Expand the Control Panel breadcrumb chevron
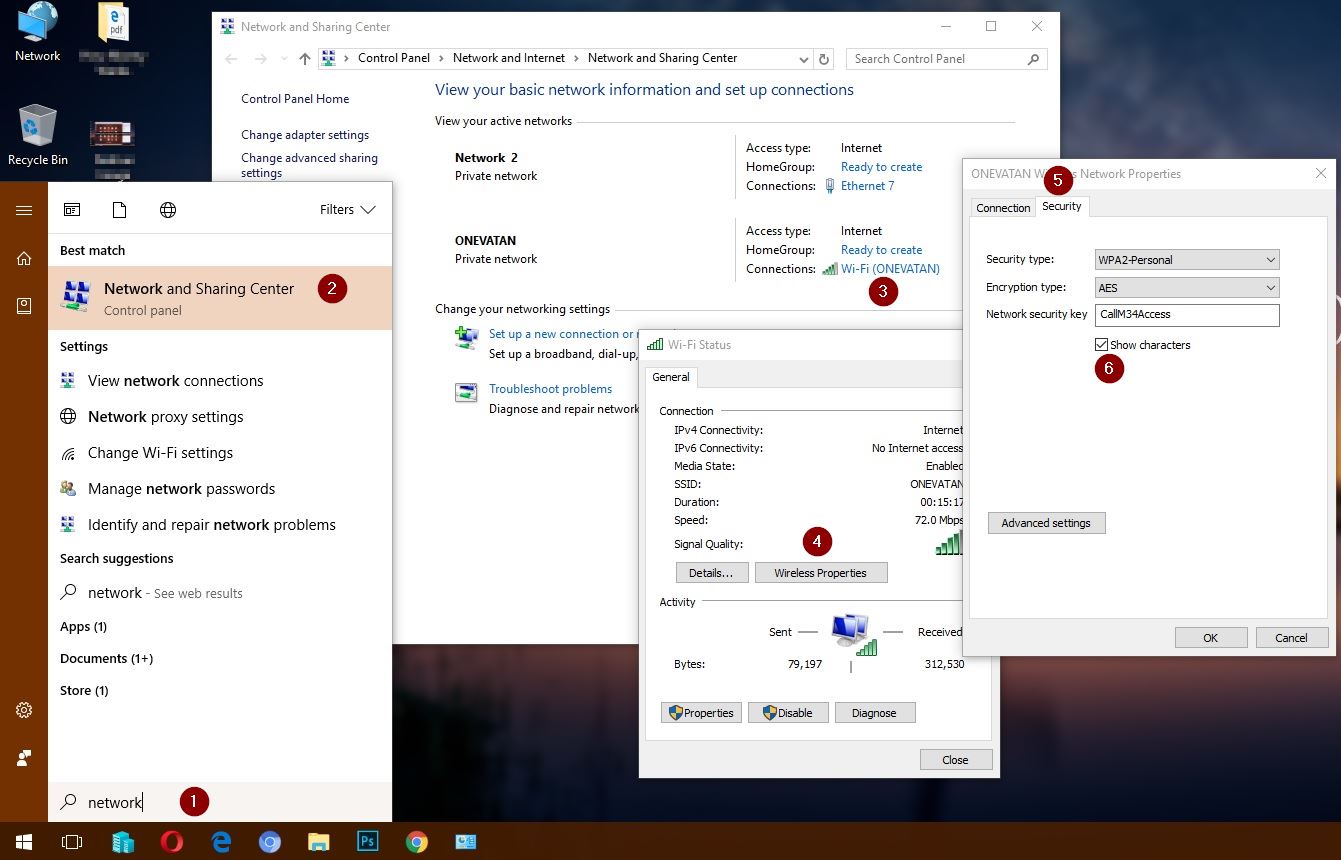Image resolution: width=1341 pixels, height=860 pixels. coord(441,58)
